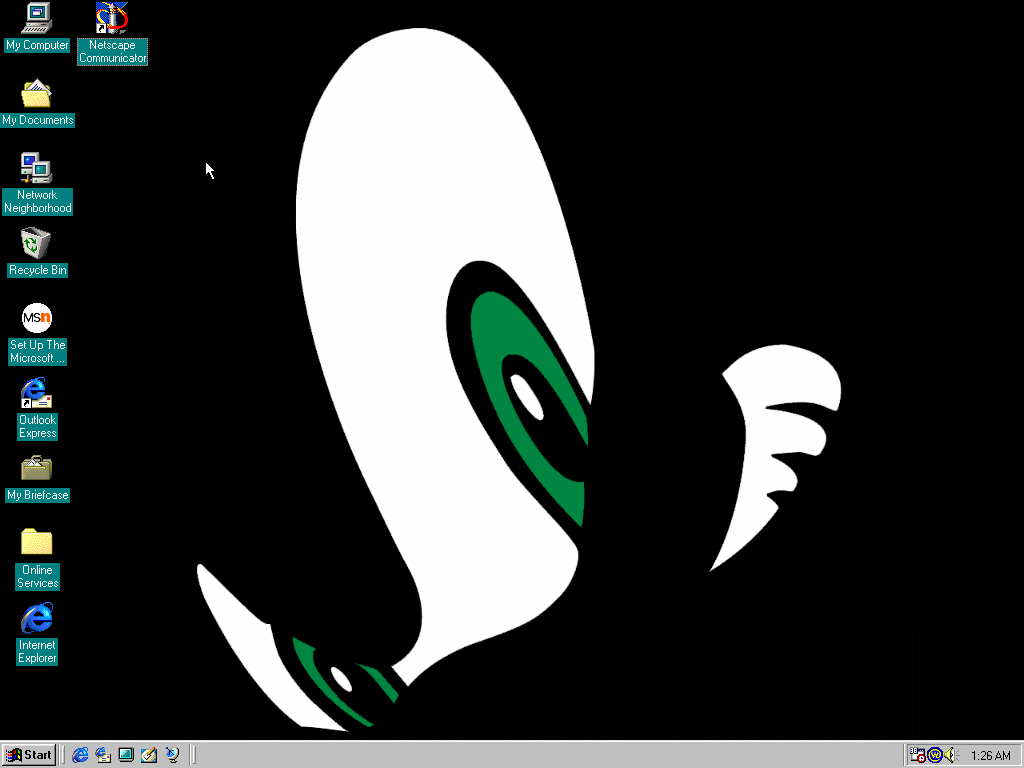This screenshot has height=768, width=1024.
Task: Select the Network Neighborhood icon
Action: pos(37,169)
